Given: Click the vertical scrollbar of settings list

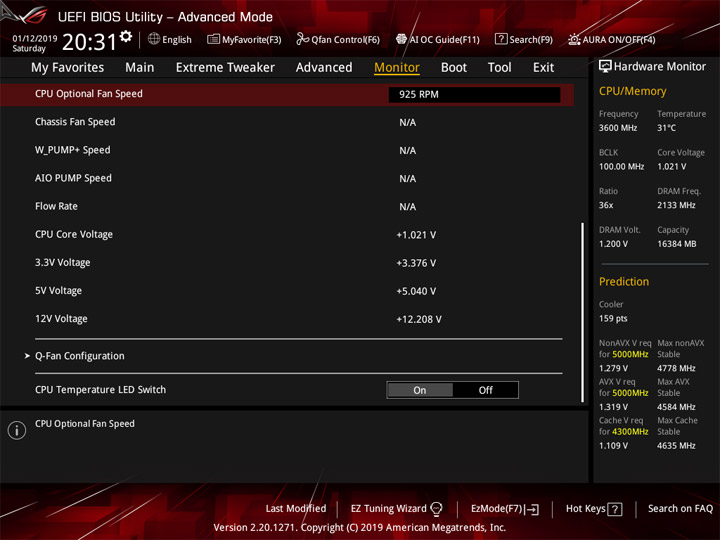Looking at the screenshot, I should point(582,312).
